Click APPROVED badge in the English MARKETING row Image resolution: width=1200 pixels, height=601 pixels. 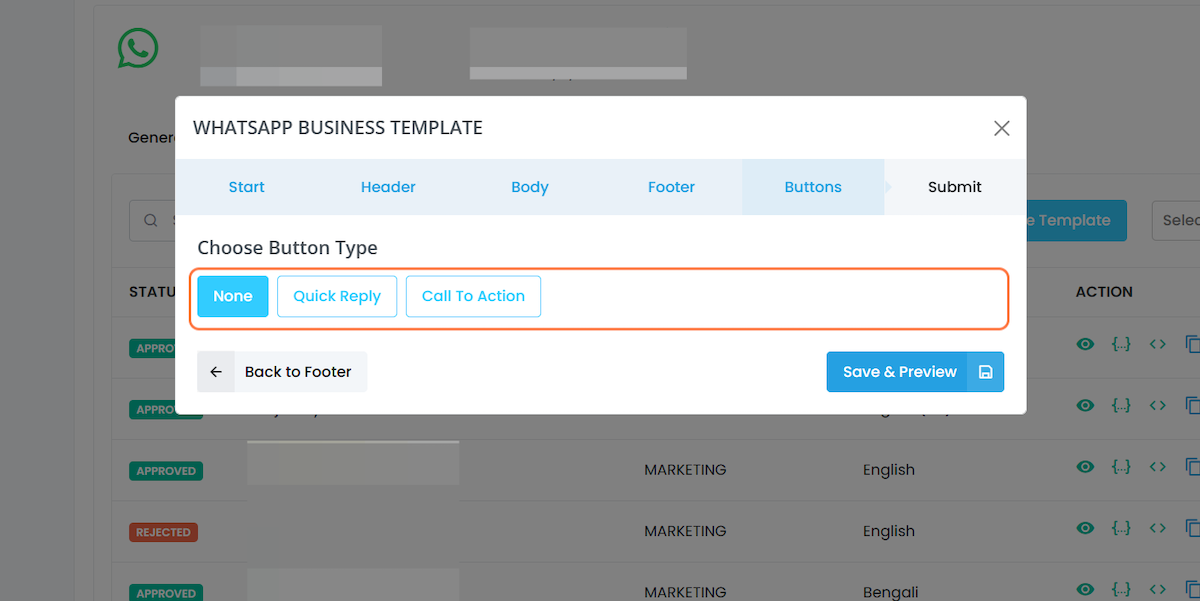[x=166, y=471]
